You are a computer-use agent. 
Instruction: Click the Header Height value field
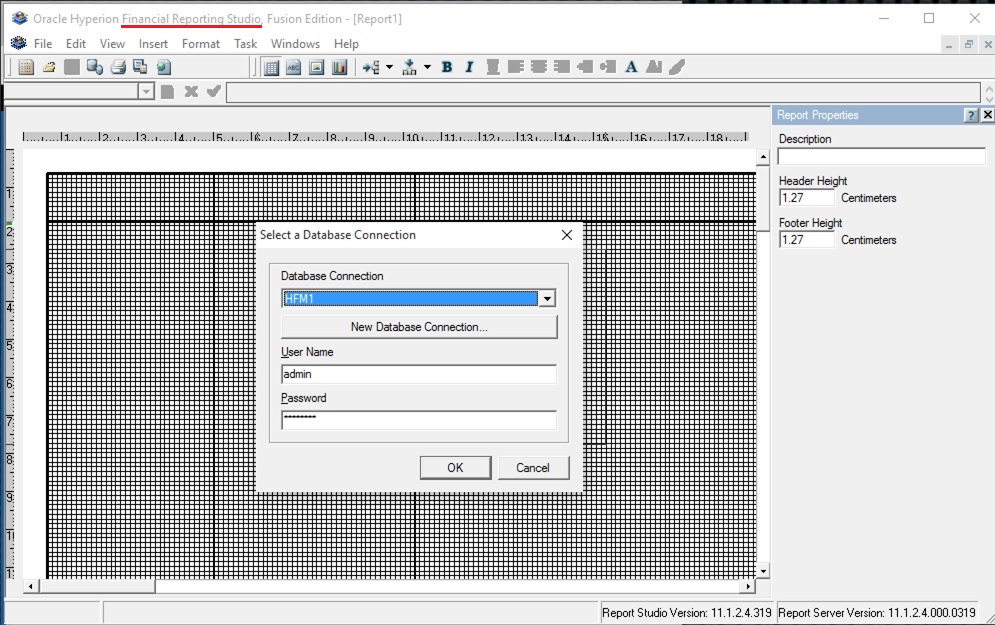tap(807, 197)
